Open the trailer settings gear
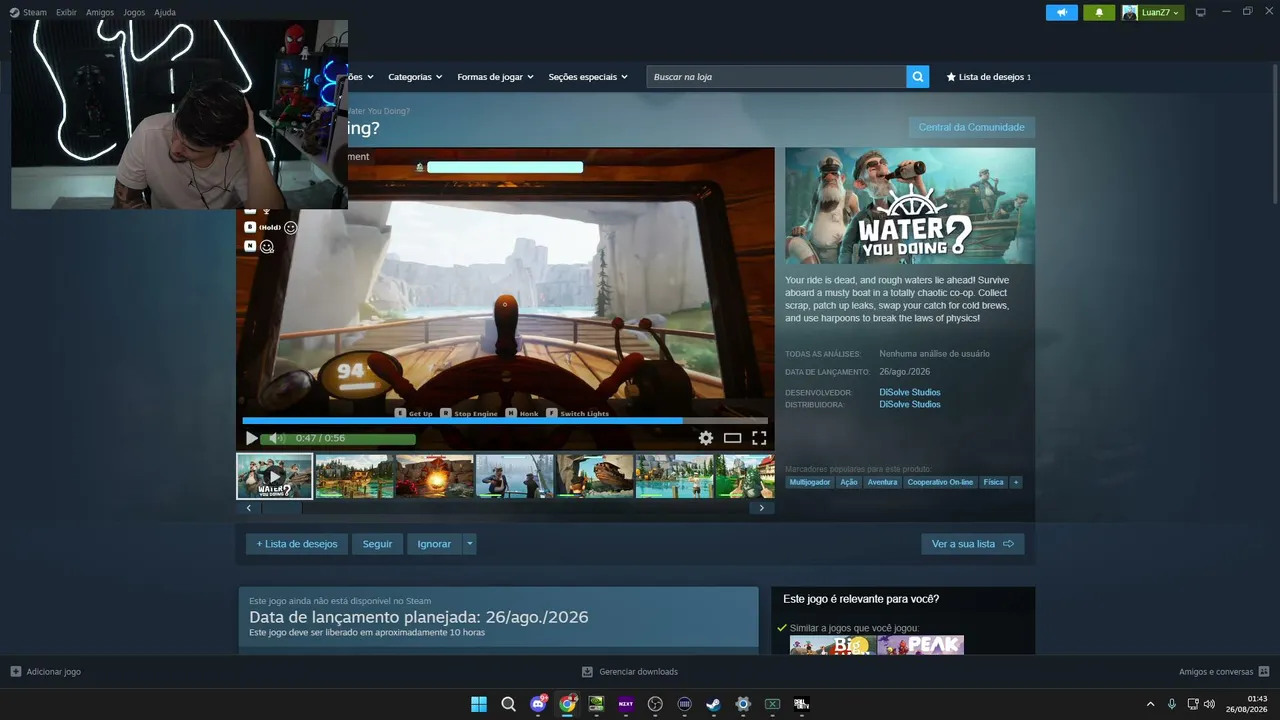This screenshot has height=720, width=1280. coord(706,438)
